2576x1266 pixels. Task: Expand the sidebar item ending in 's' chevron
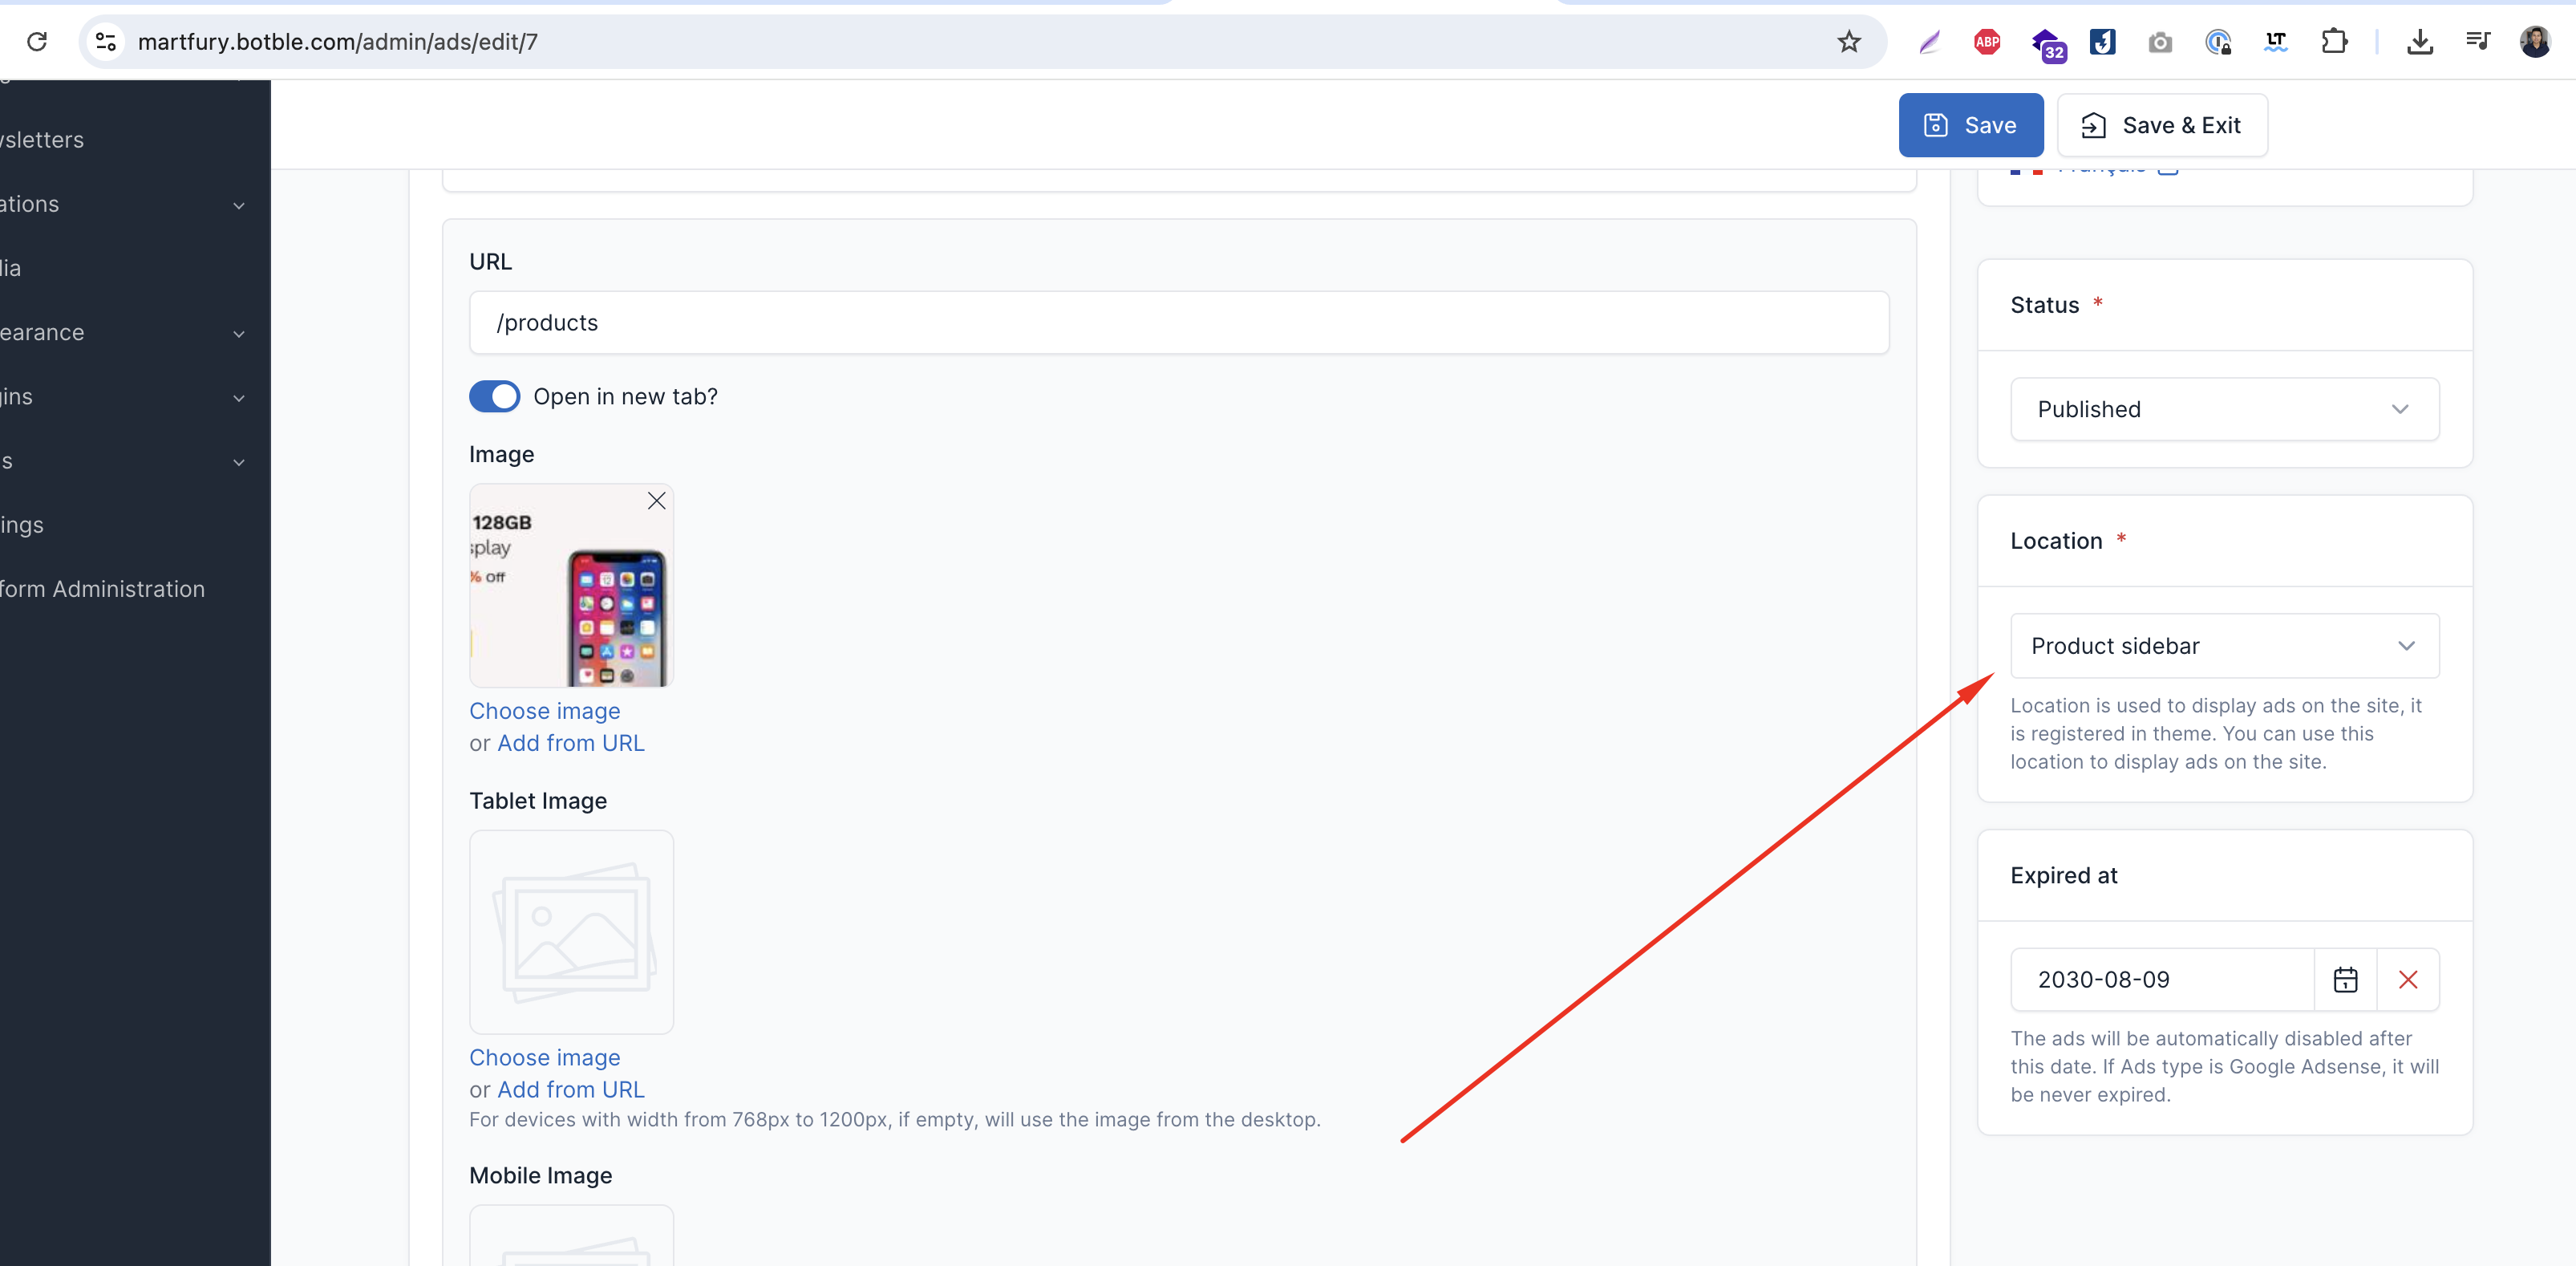pos(238,462)
